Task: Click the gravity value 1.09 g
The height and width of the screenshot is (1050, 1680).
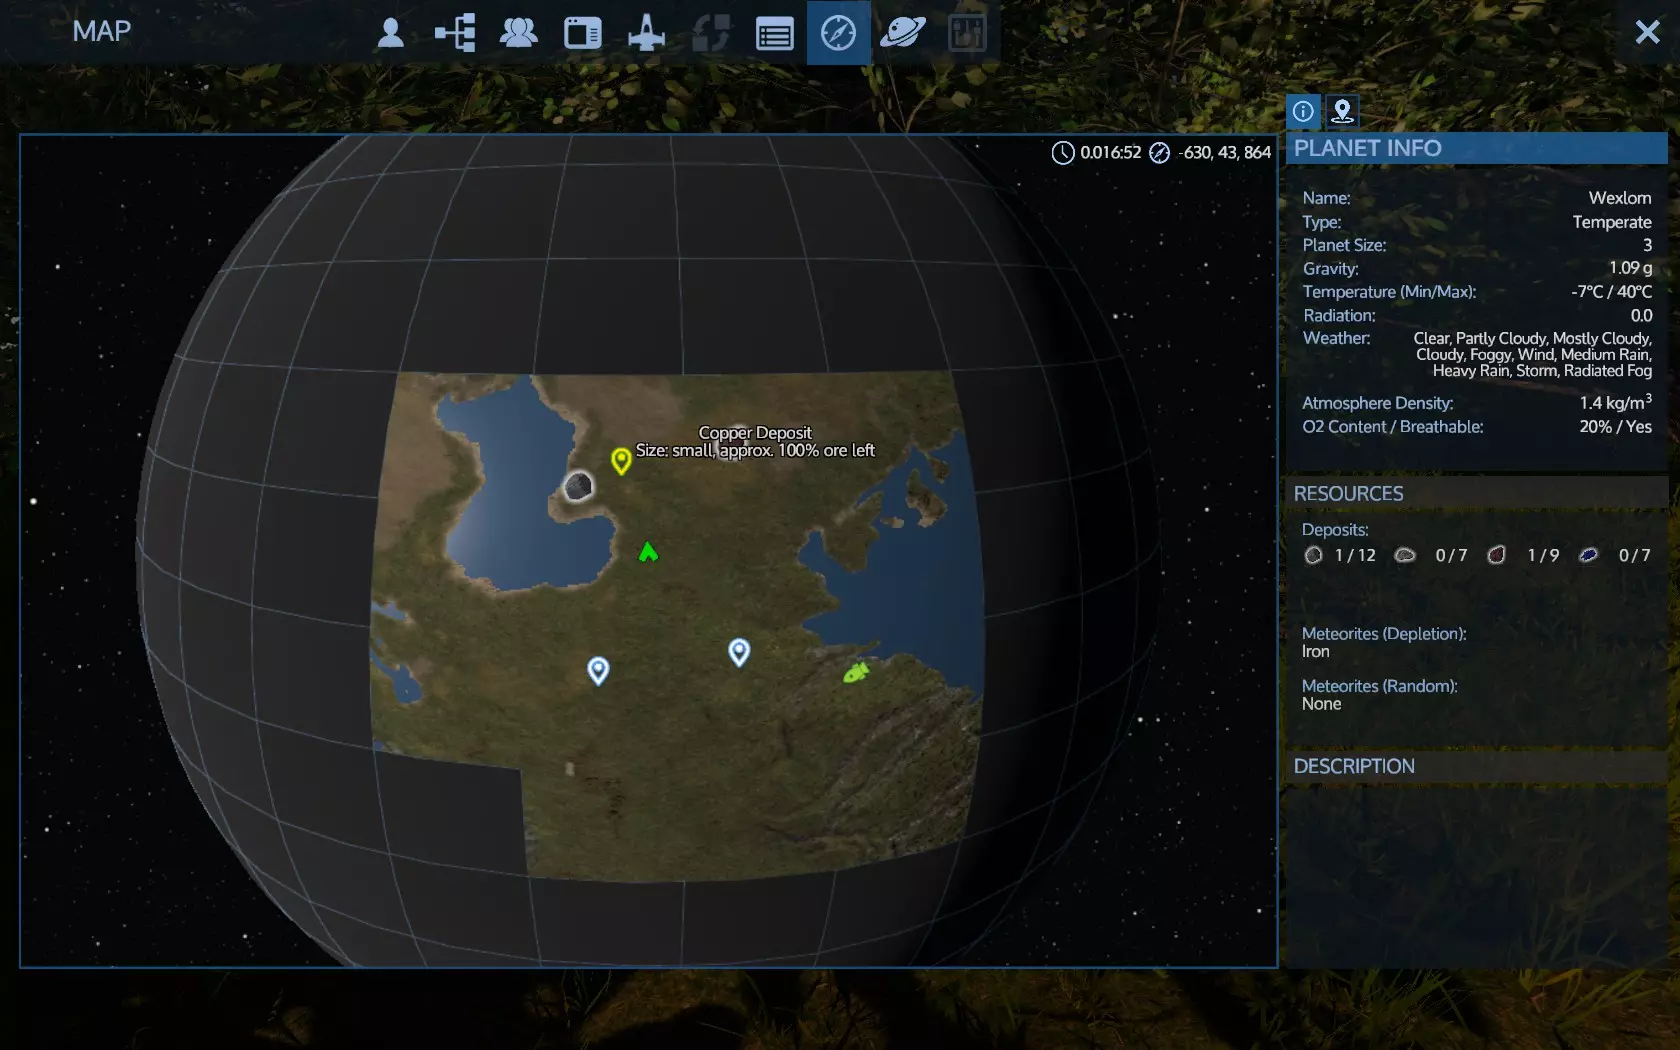Action: (x=1630, y=268)
